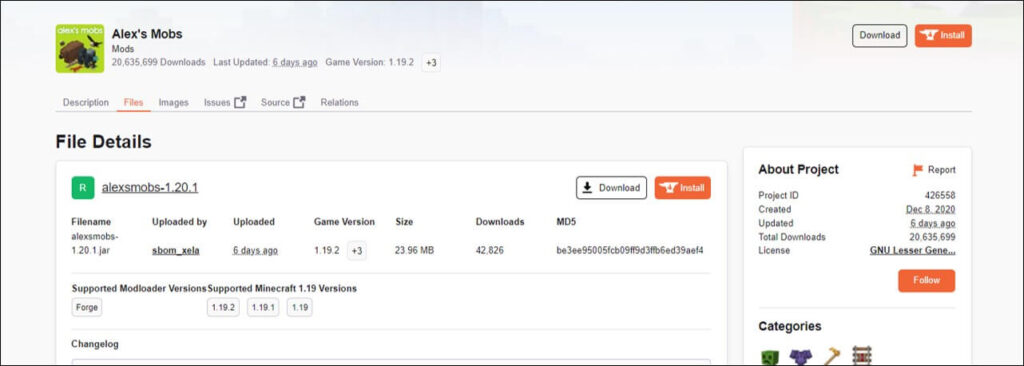Open the alexsmobs-1.20.1 file link
Viewport: 1024px width, 366px height.
150,188
